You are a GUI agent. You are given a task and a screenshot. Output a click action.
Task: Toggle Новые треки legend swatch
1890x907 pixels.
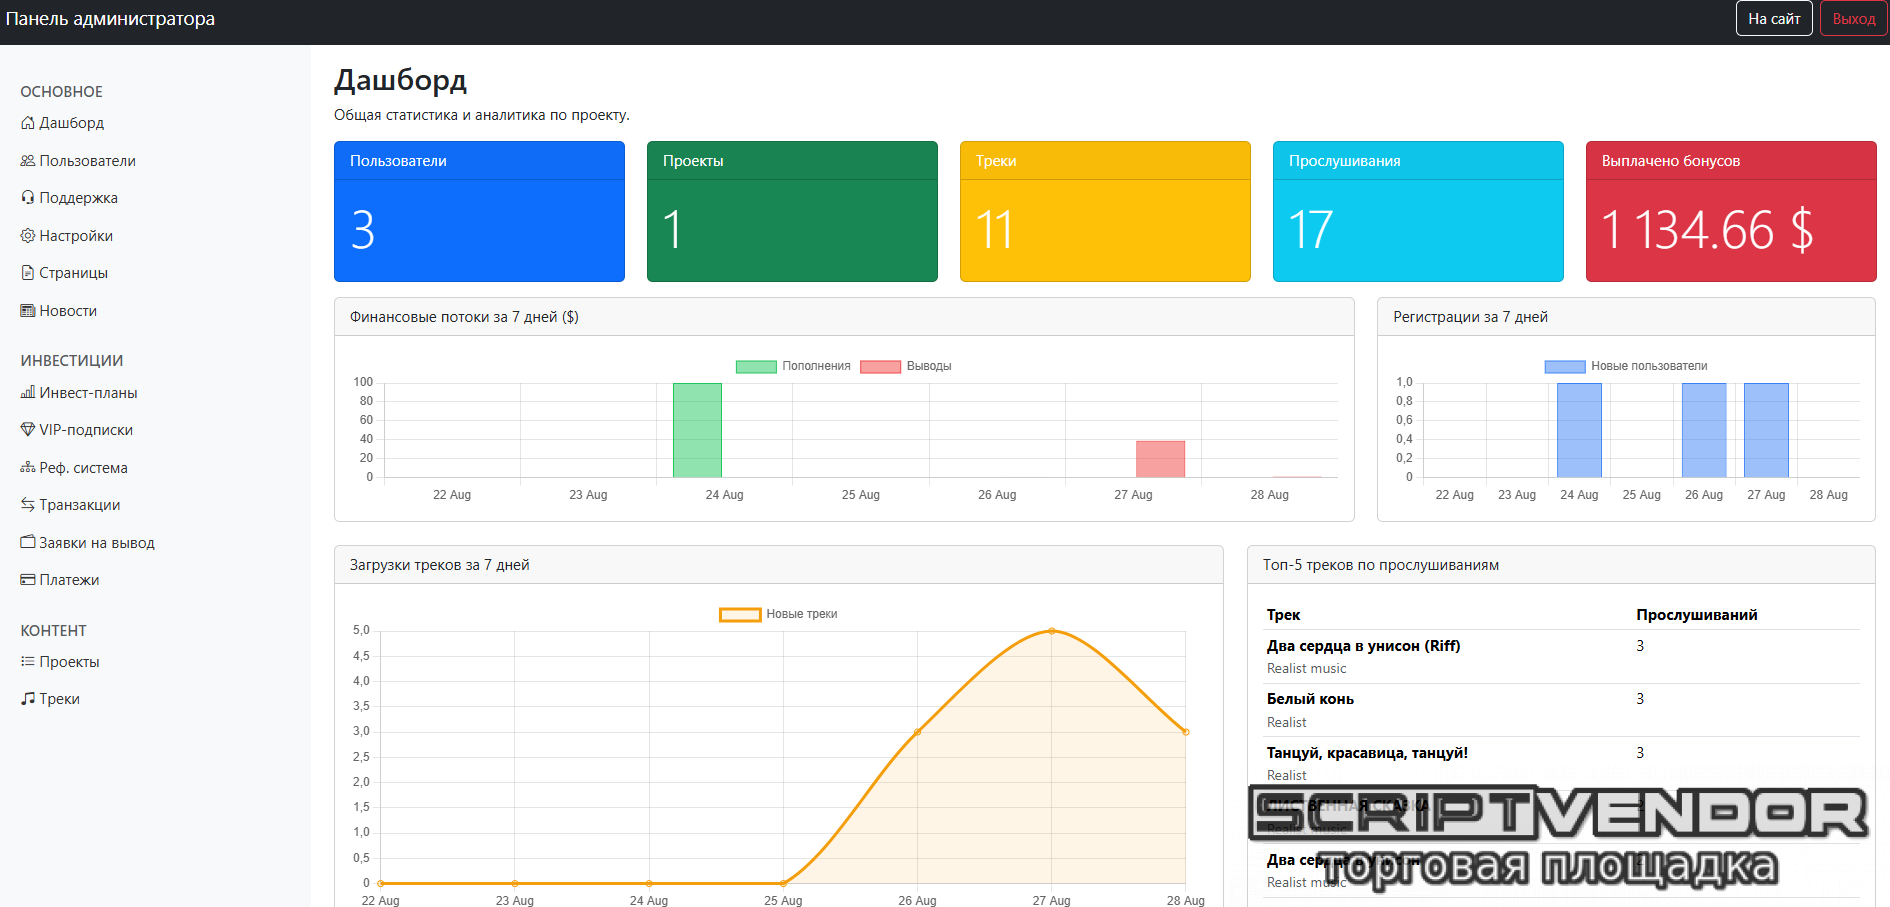[x=740, y=614]
